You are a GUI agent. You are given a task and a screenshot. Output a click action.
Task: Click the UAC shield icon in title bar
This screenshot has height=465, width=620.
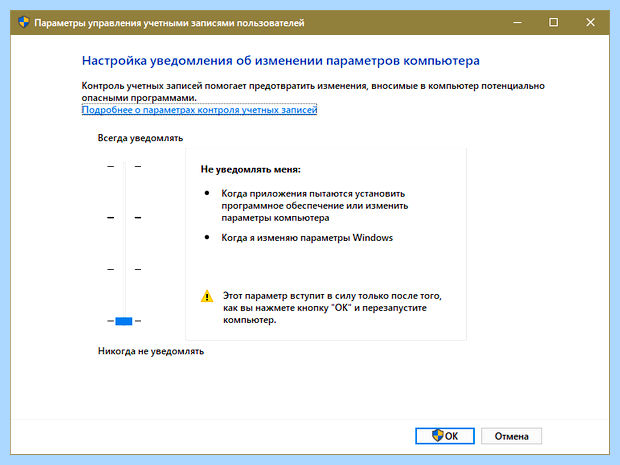pos(24,22)
